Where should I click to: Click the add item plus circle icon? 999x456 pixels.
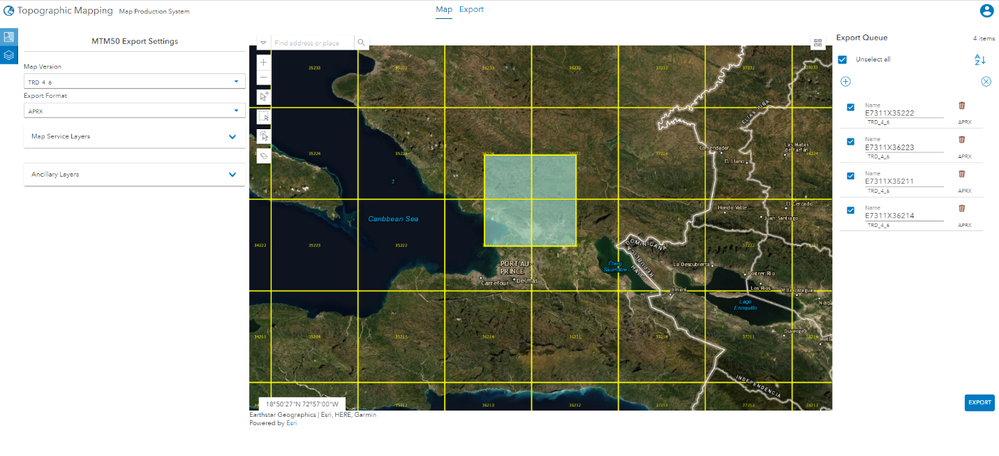(845, 82)
